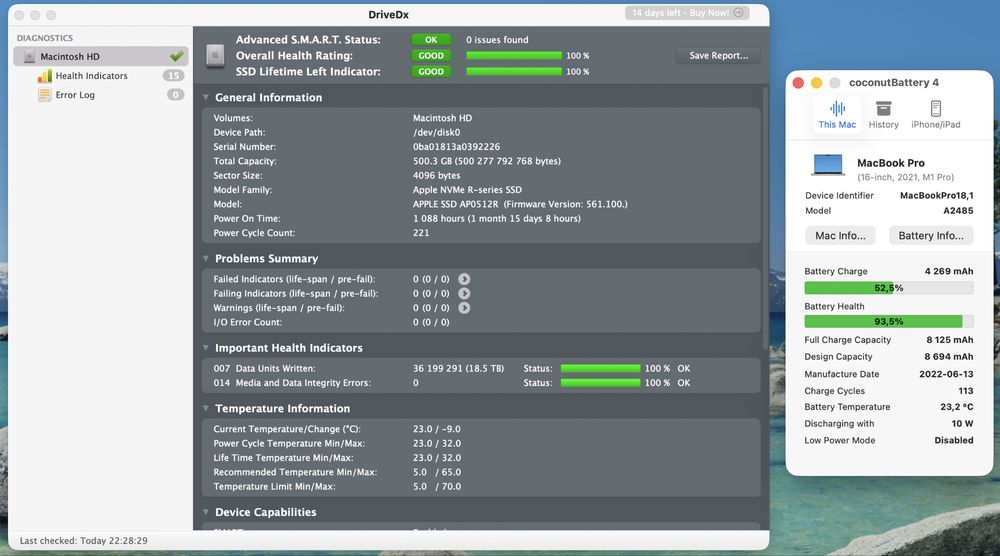Open the Battery Info button
Screen dimensions: 1000x556
(931, 235)
